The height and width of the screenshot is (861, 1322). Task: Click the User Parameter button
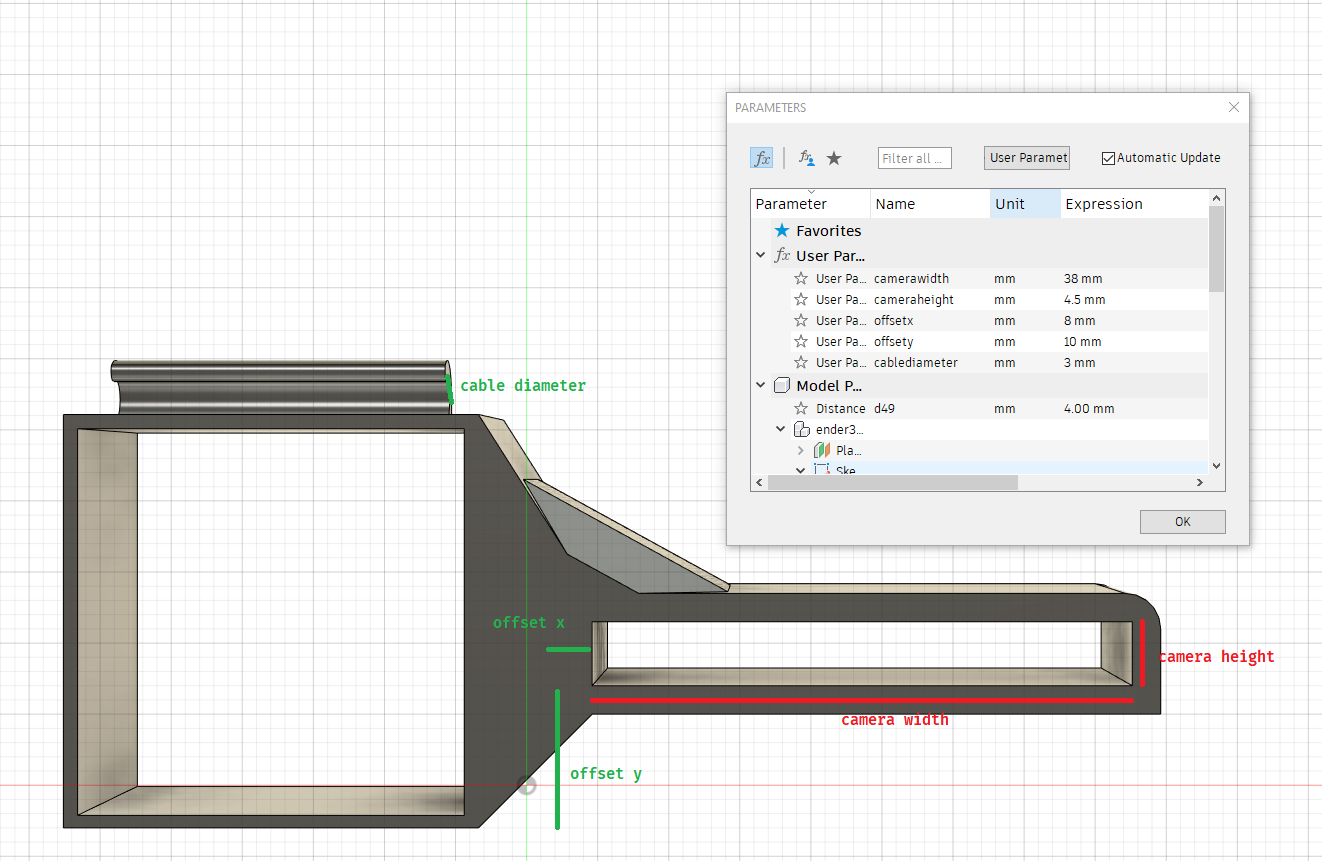tap(1027, 158)
